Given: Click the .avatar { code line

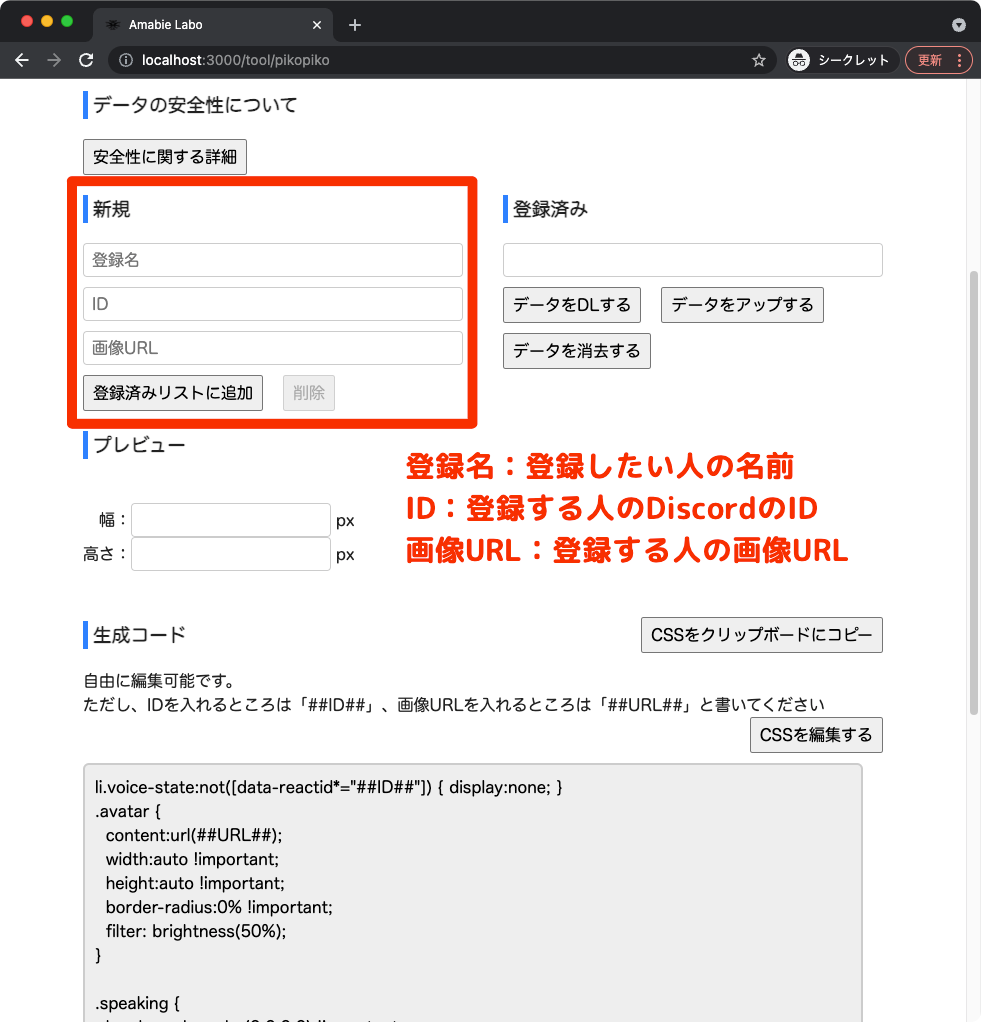Looking at the screenshot, I should pyautogui.click(x=128, y=811).
